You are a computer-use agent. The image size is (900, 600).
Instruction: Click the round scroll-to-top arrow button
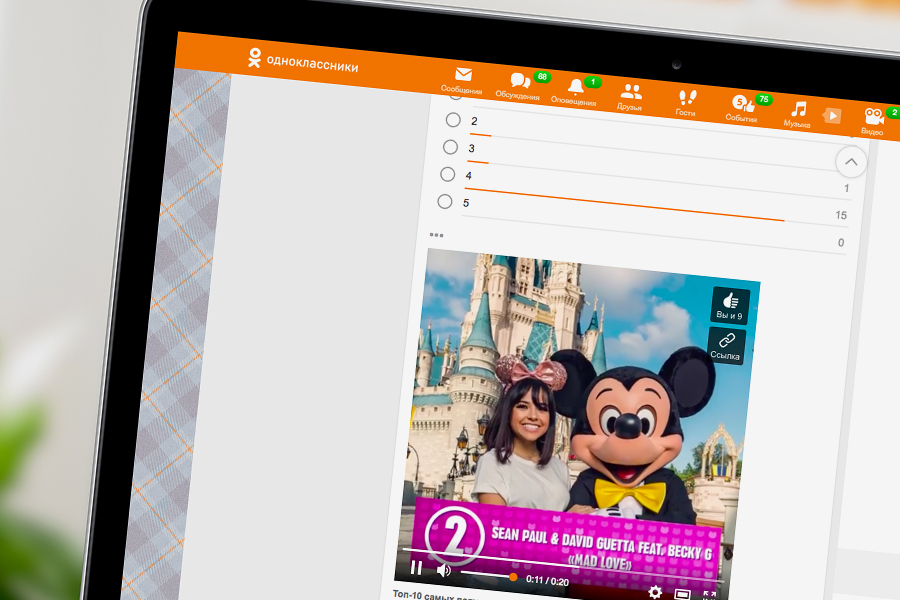[851, 162]
